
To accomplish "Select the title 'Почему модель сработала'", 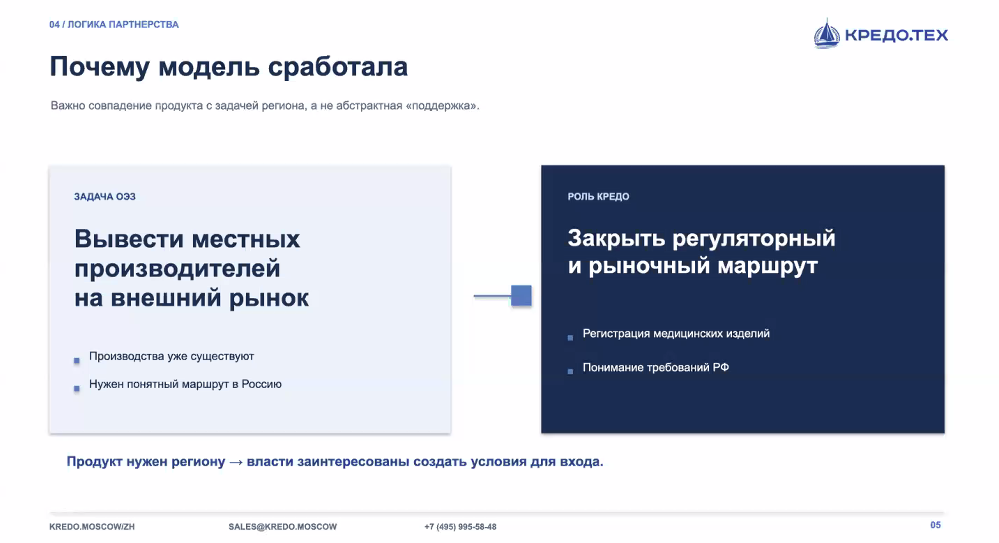I will coord(229,67).
